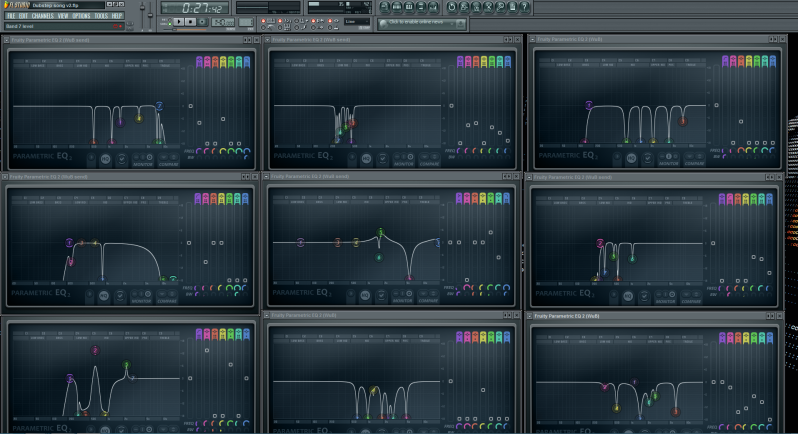Viewport: 798px width, 434px height.
Task: Open the FILE menu
Action: pyautogui.click(x=11, y=16)
